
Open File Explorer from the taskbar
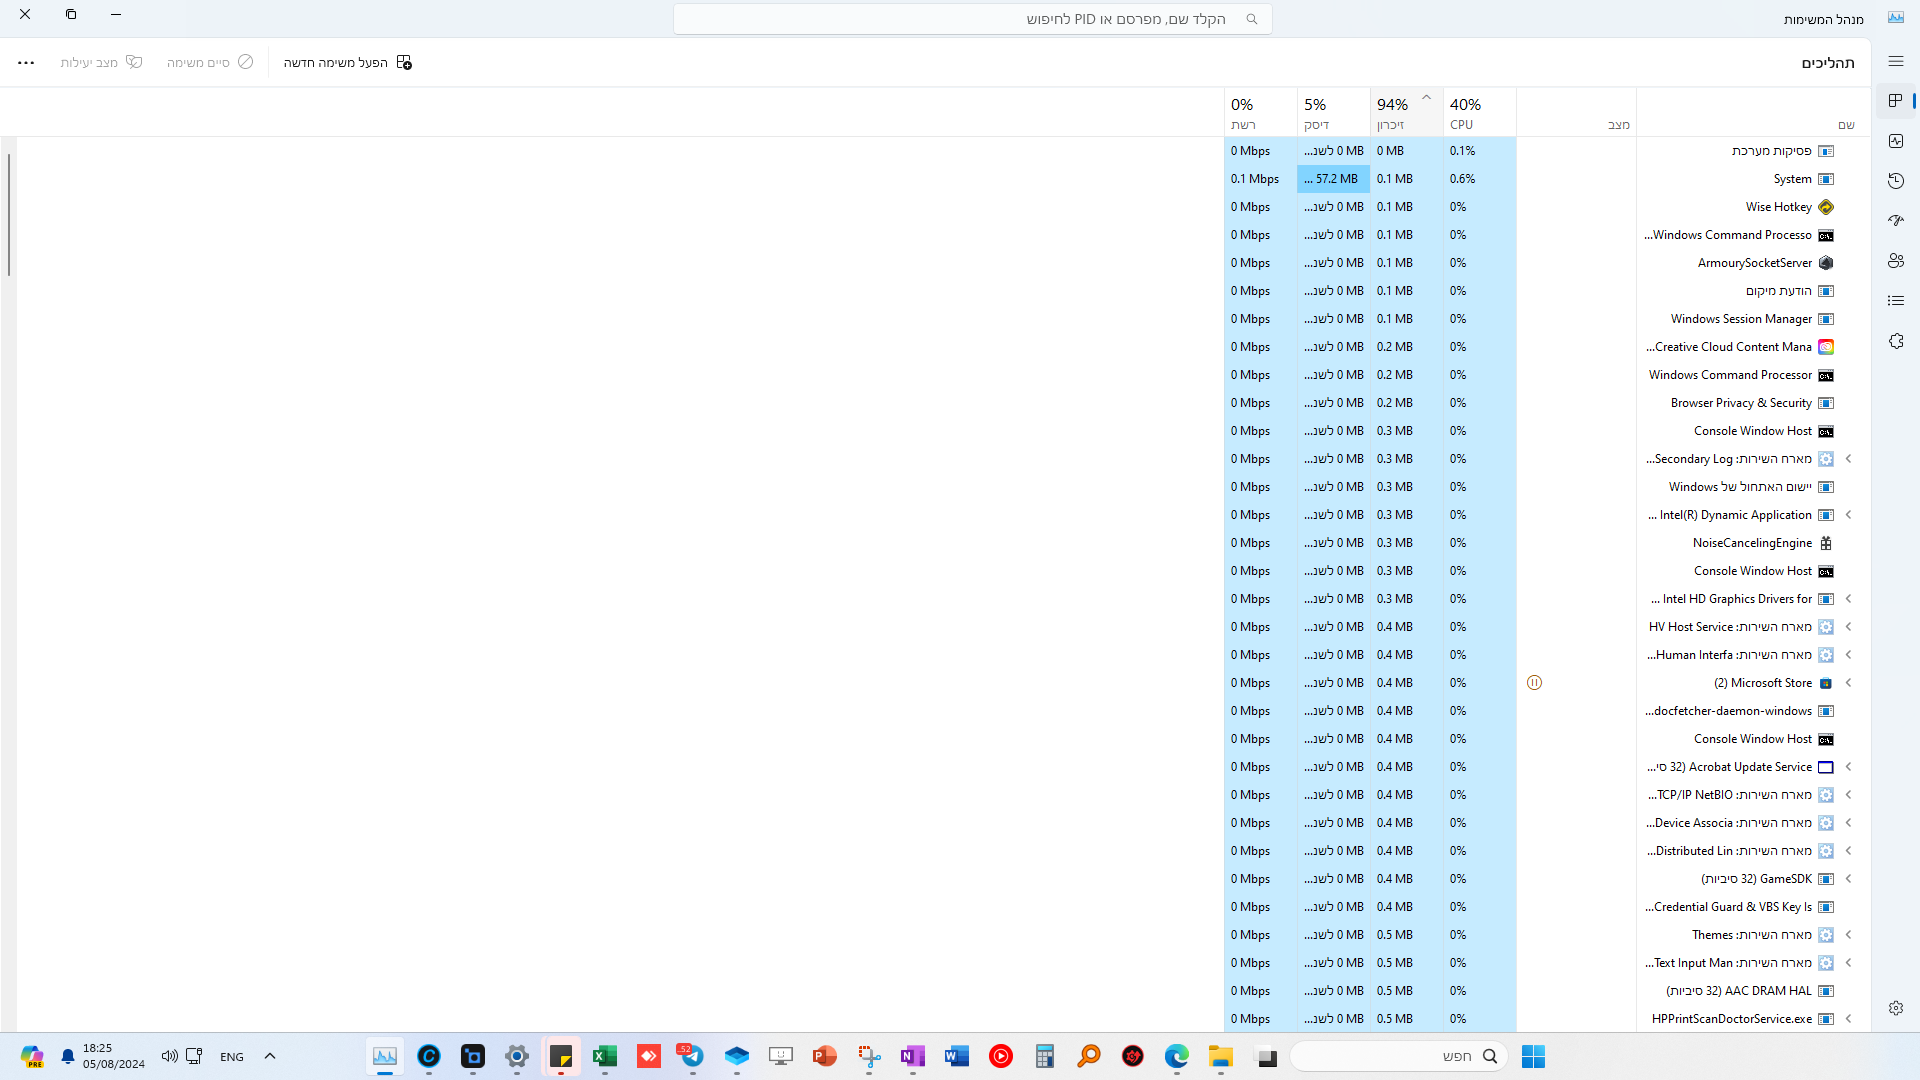click(x=1221, y=1056)
